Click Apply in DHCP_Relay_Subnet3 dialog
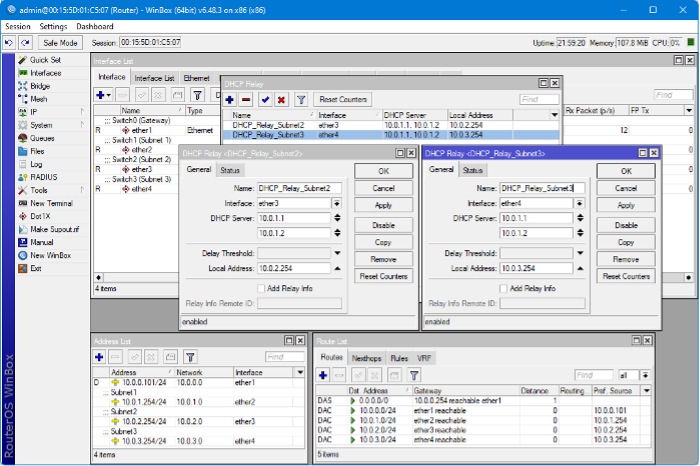 pyautogui.click(x=626, y=205)
